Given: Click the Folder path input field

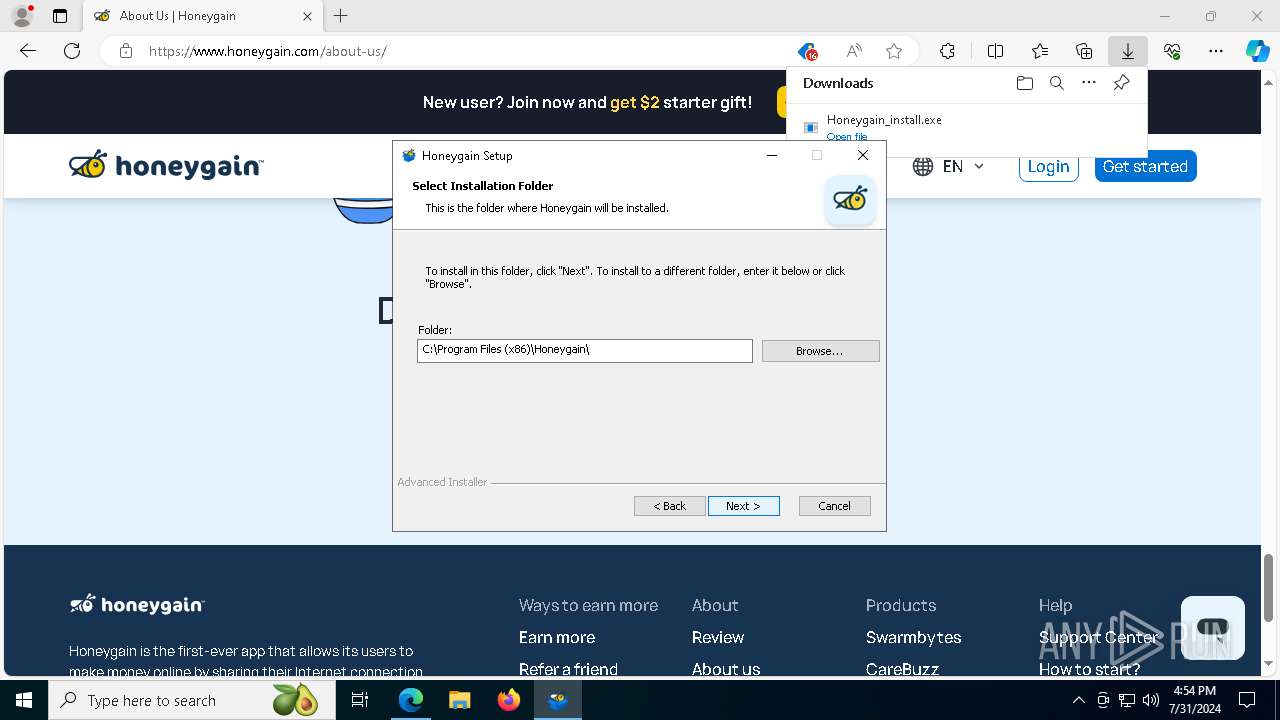Looking at the screenshot, I should pyautogui.click(x=585, y=350).
